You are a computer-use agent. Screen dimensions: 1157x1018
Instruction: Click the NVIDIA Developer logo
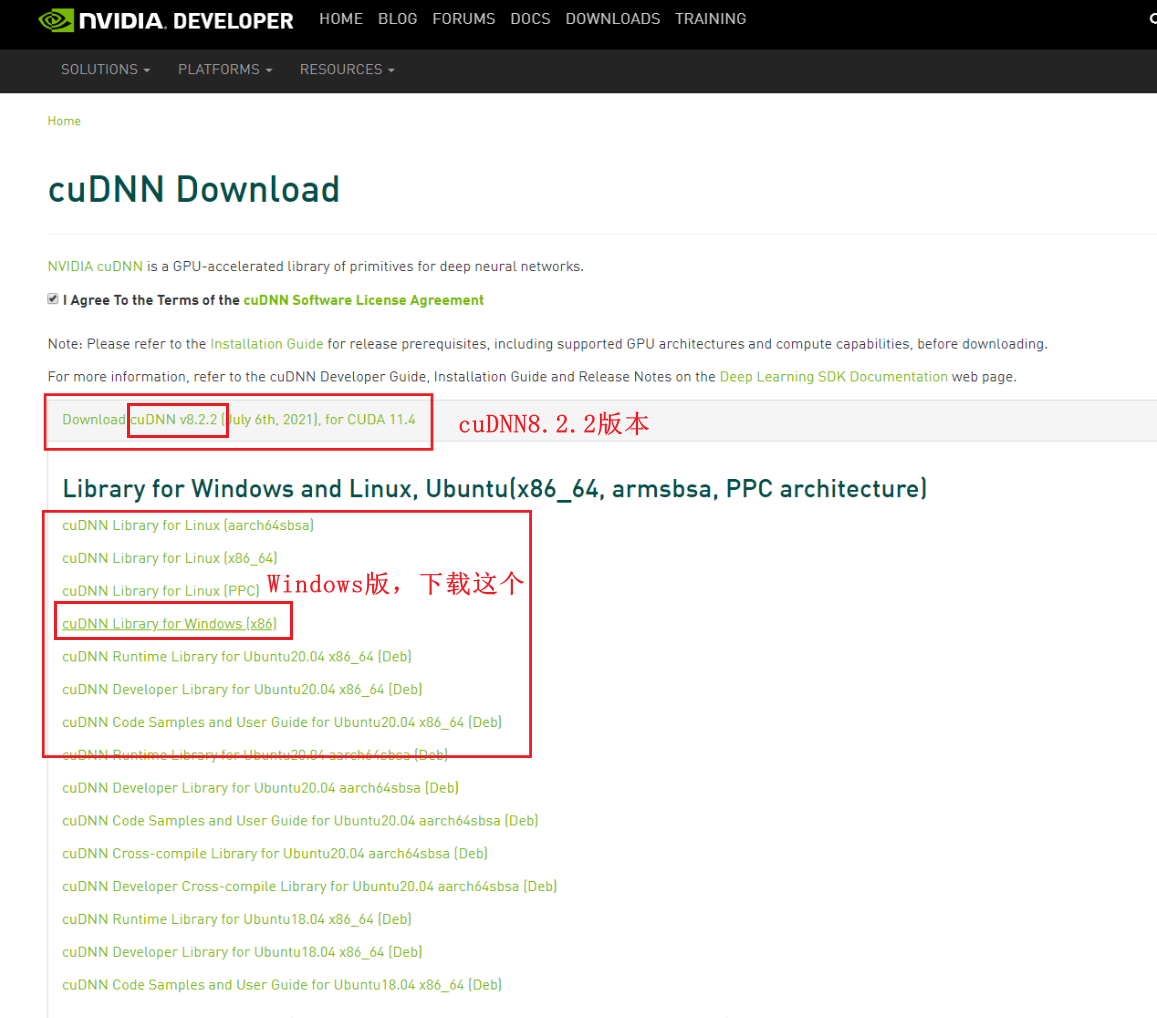(166, 20)
